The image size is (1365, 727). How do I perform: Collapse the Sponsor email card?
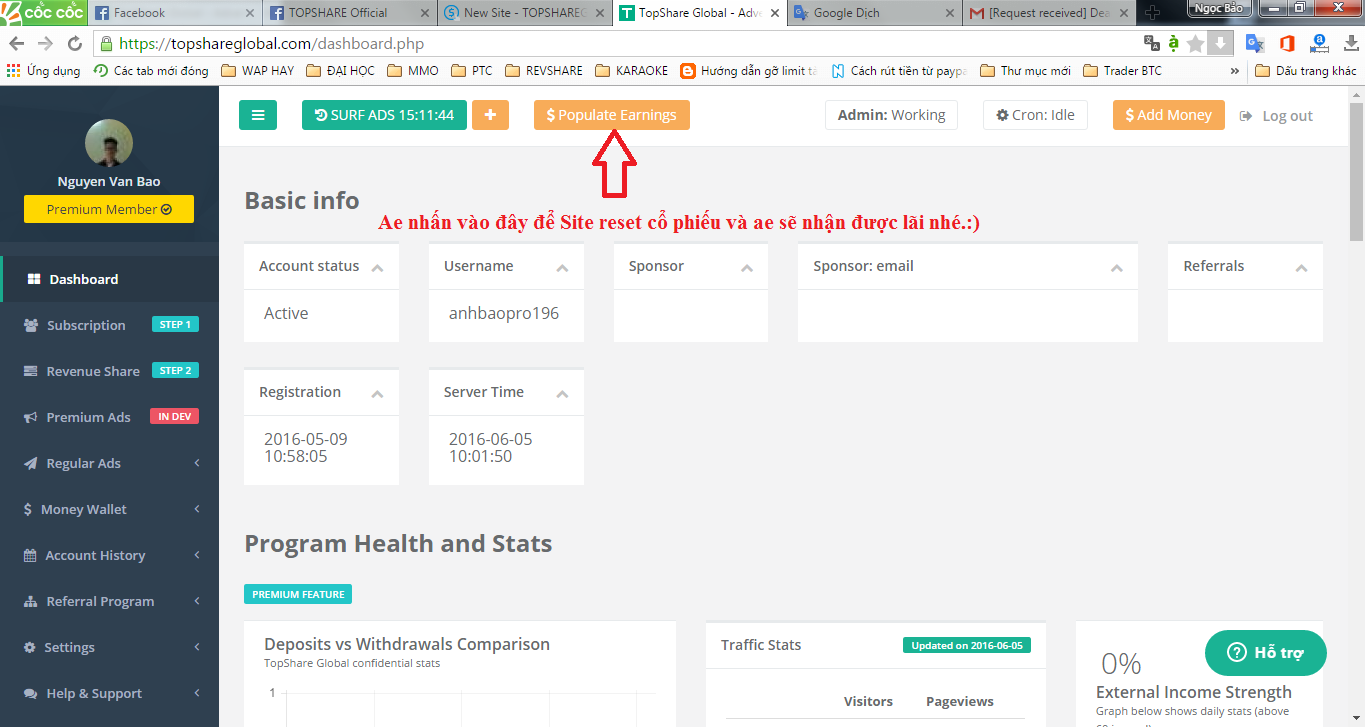click(1117, 267)
